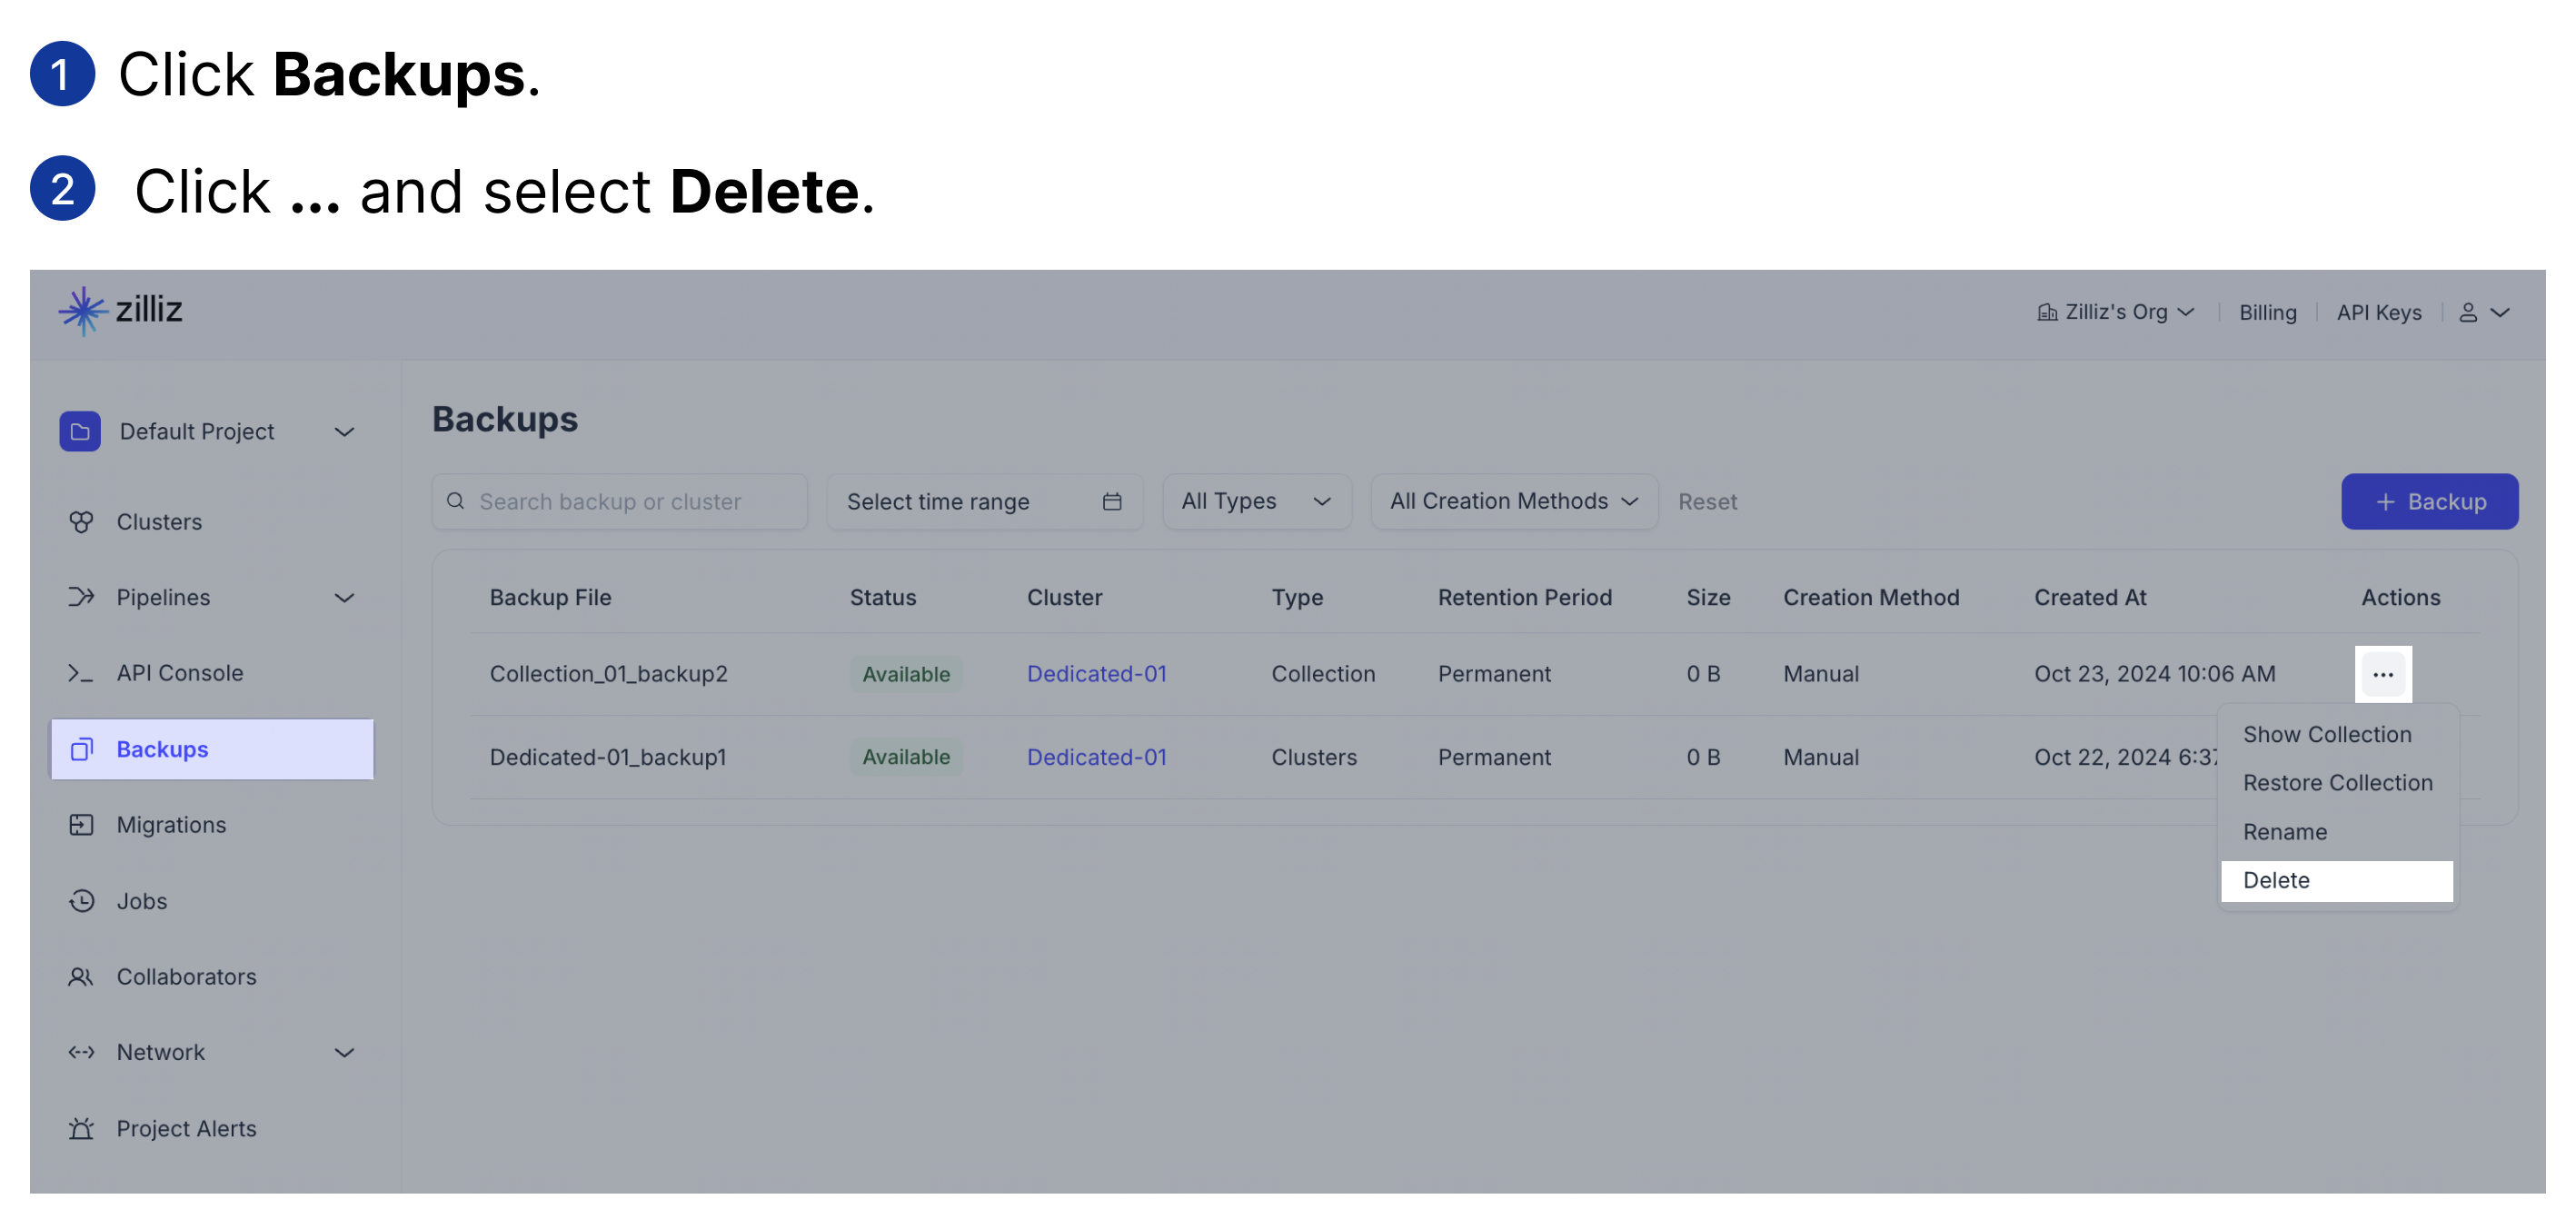Click the search magnifier icon
Image resolution: width=2576 pixels, height=1229 pixels.
pyautogui.click(x=456, y=501)
